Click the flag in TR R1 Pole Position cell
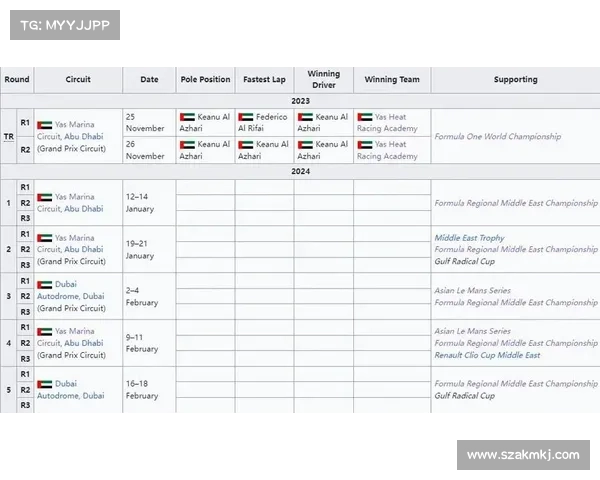This screenshot has height=480, width=600. pos(186,117)
